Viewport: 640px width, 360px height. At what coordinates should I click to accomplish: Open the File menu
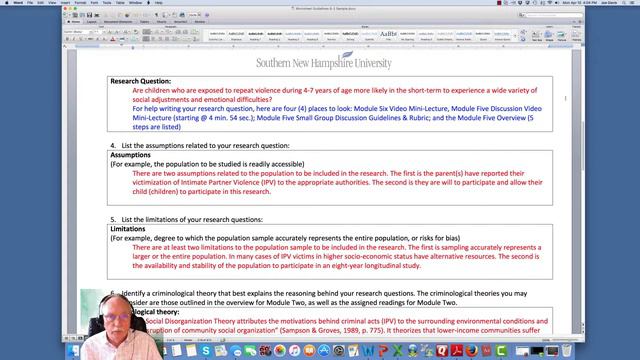[30, 2]
